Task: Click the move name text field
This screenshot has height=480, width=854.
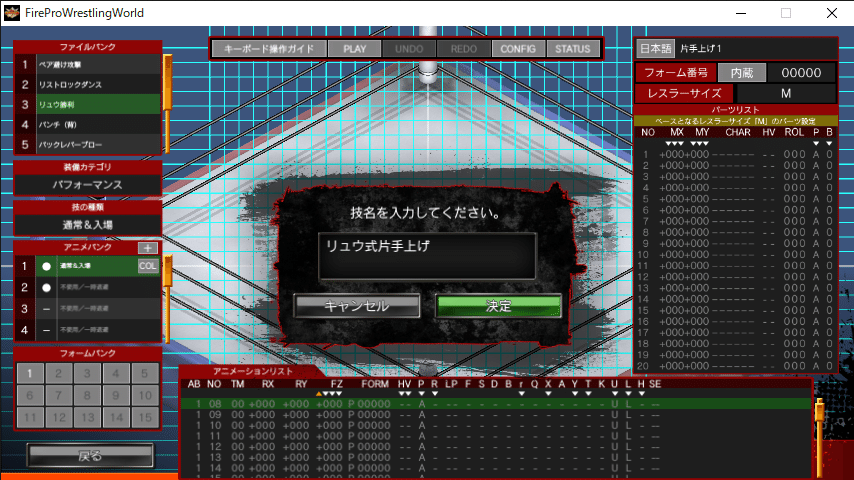Action: (x=428, y=256)
